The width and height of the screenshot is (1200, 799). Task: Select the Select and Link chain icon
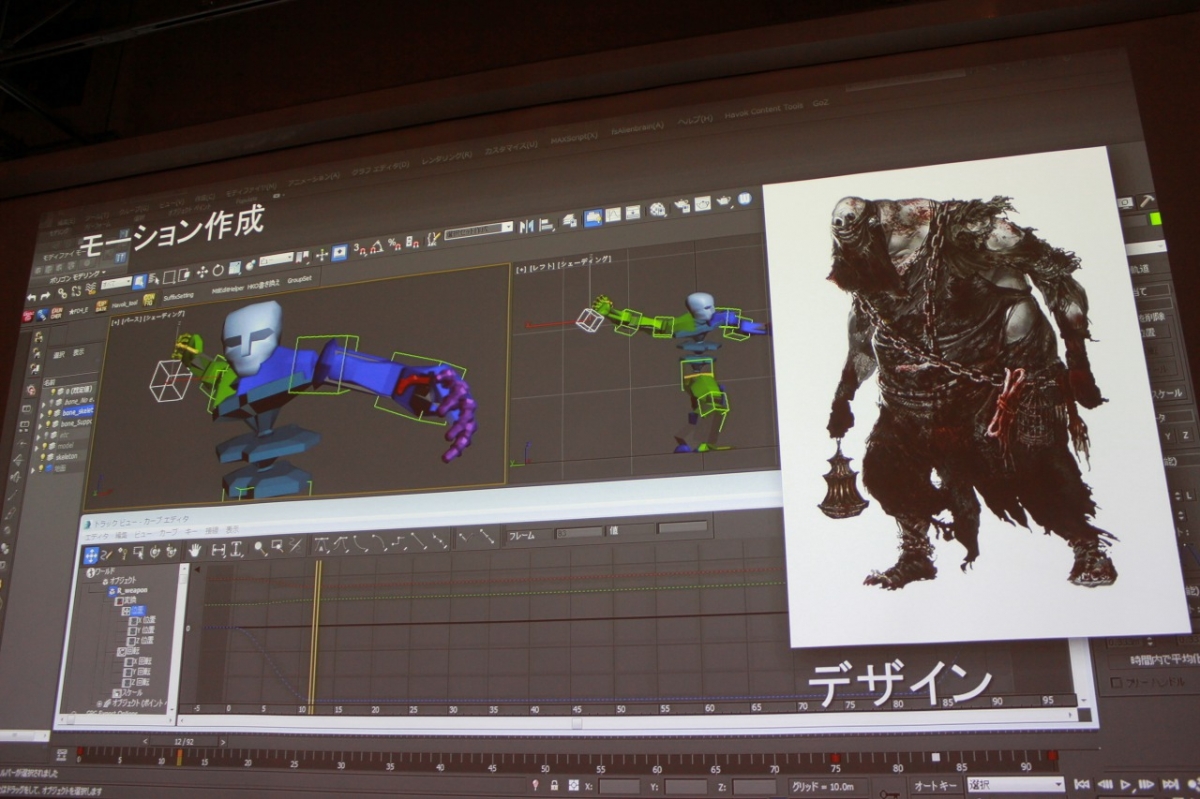click(62, 293)
